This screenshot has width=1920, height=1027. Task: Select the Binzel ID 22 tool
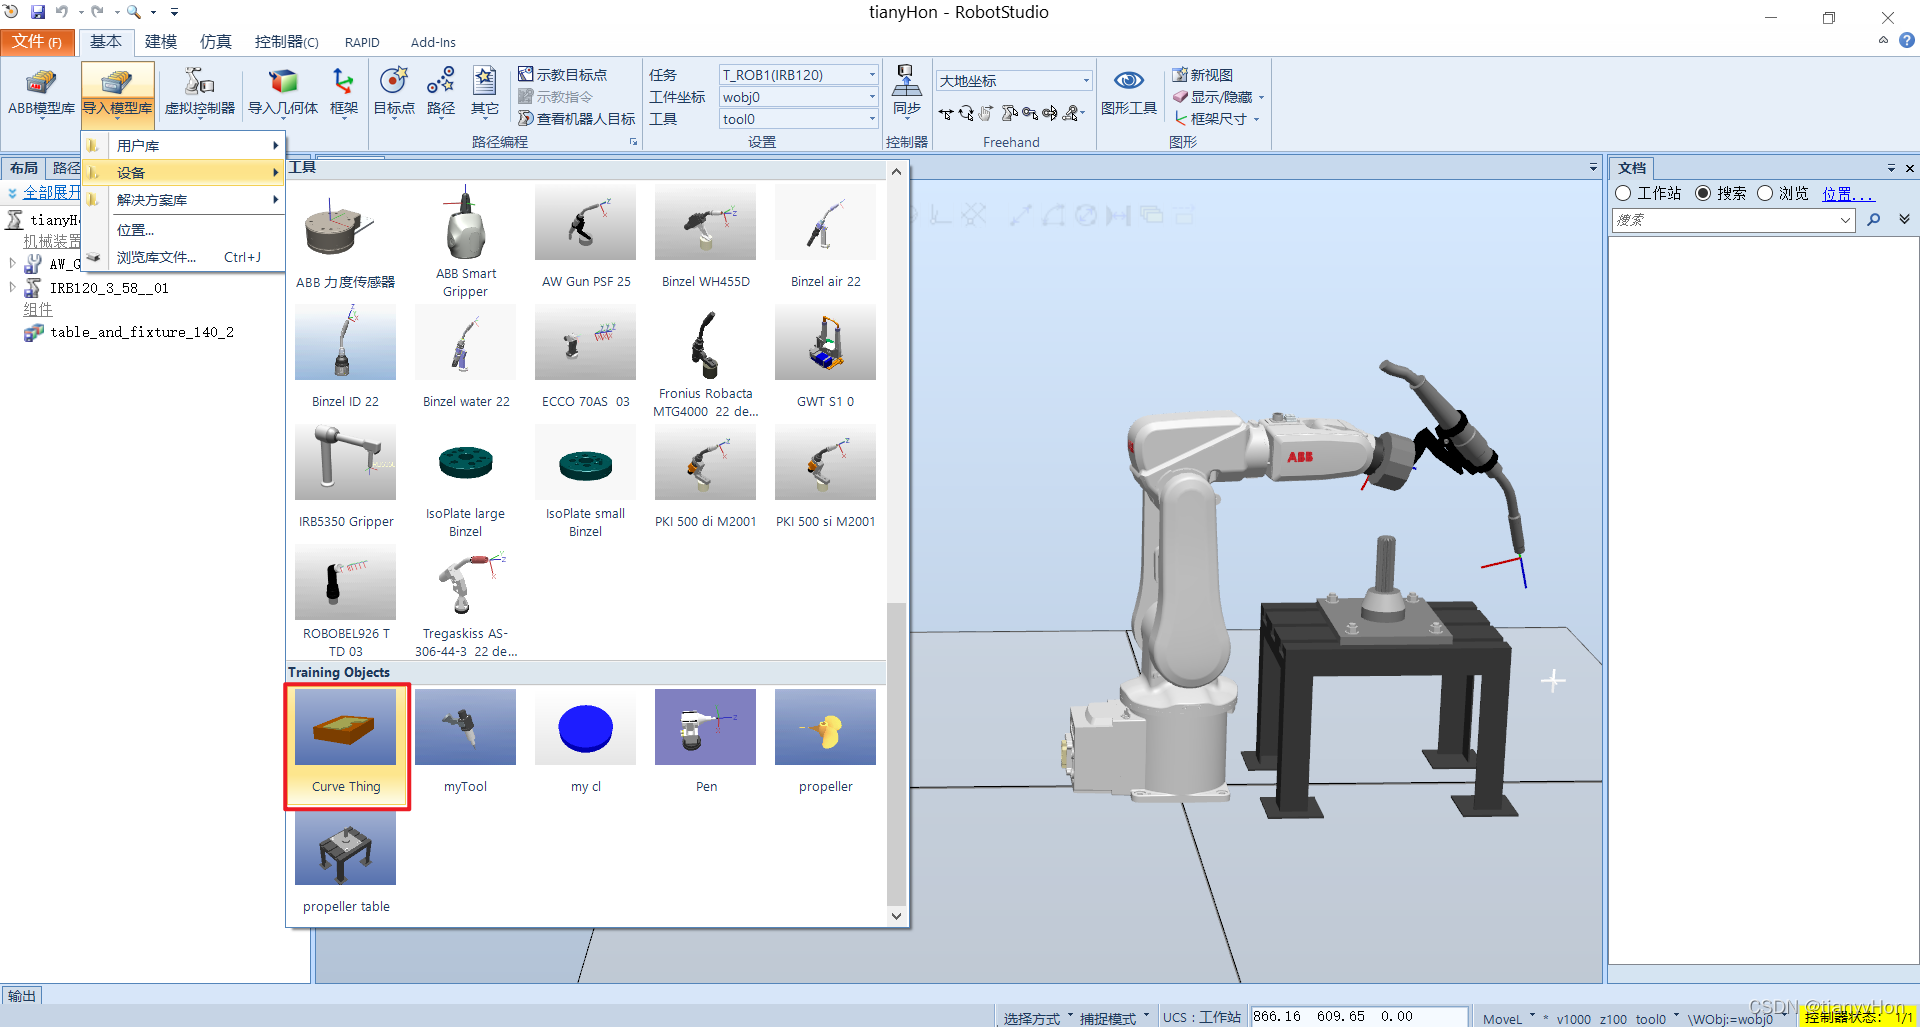345,357
